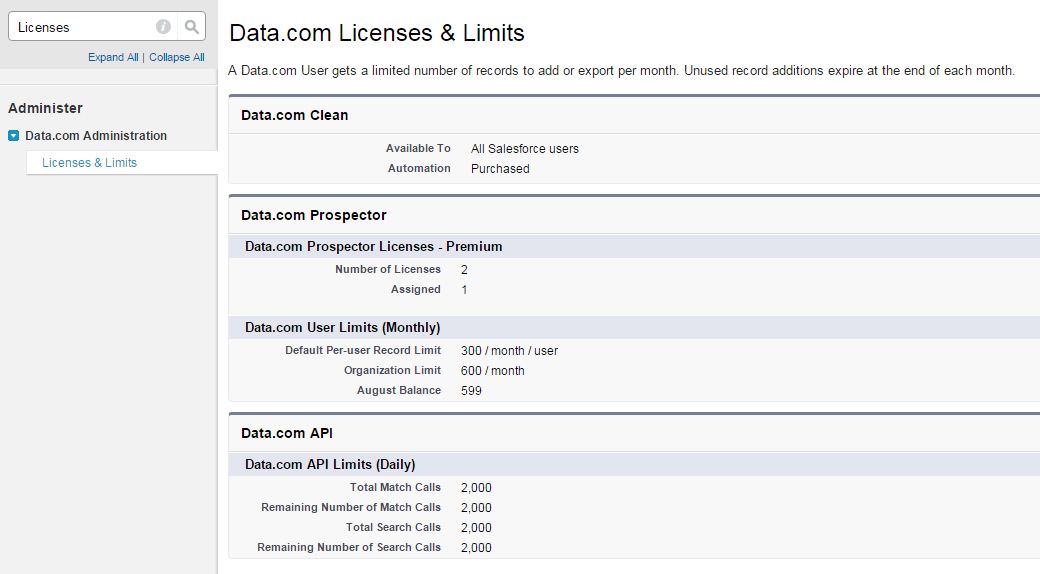
Task: Click Total Match Calls value 2,000
Action: 476,488
